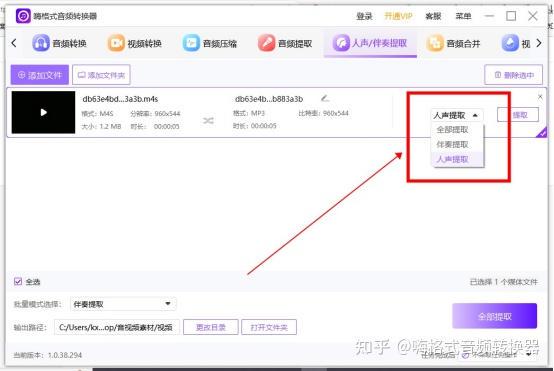554x371 pixels.
Task: Switch to the 视频转换 tab
Action: coord(135,43)
